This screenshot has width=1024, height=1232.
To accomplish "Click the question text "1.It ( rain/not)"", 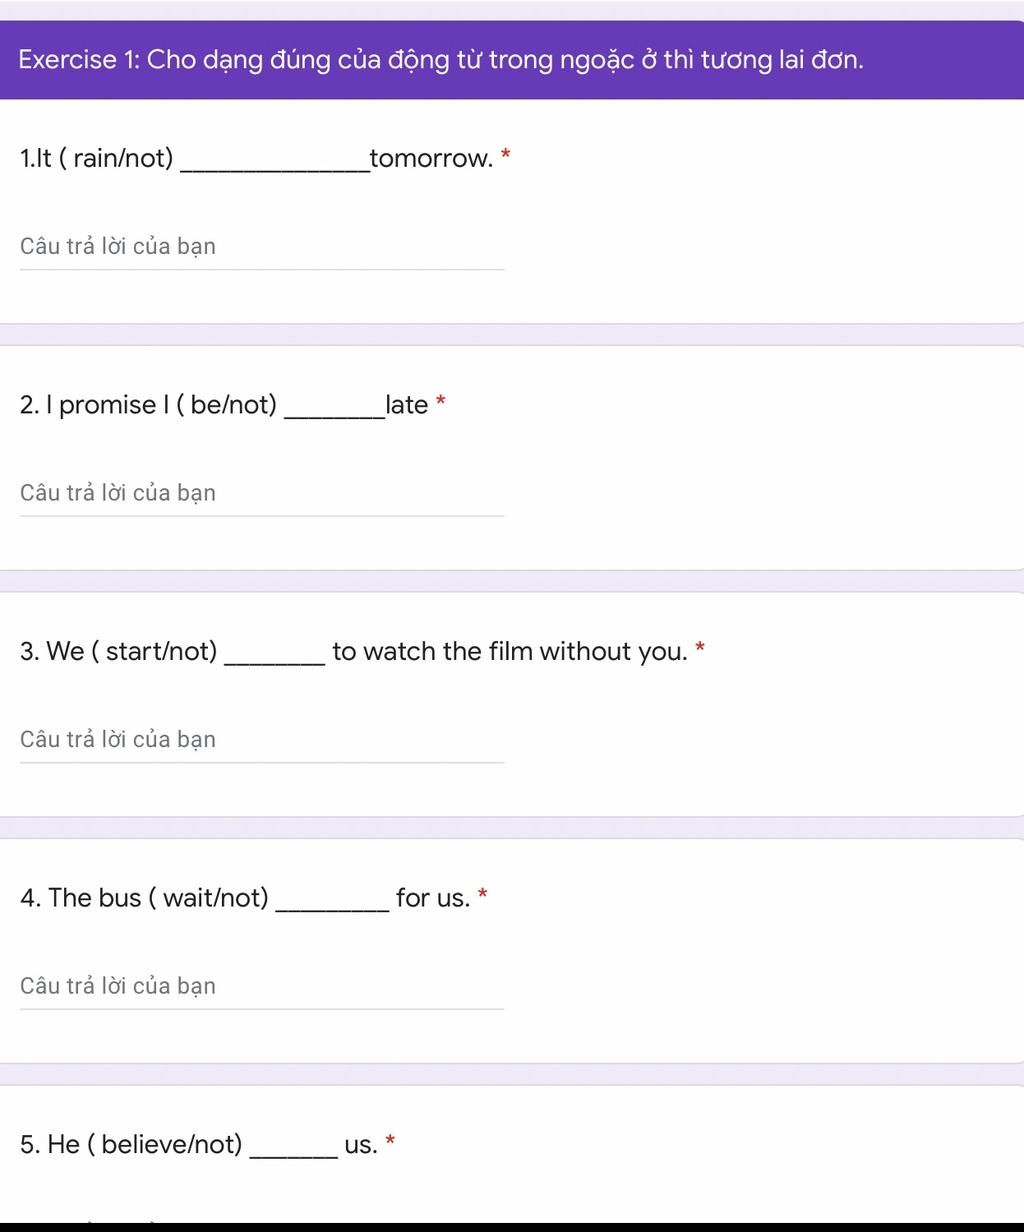I will click(x=97, y=159).
